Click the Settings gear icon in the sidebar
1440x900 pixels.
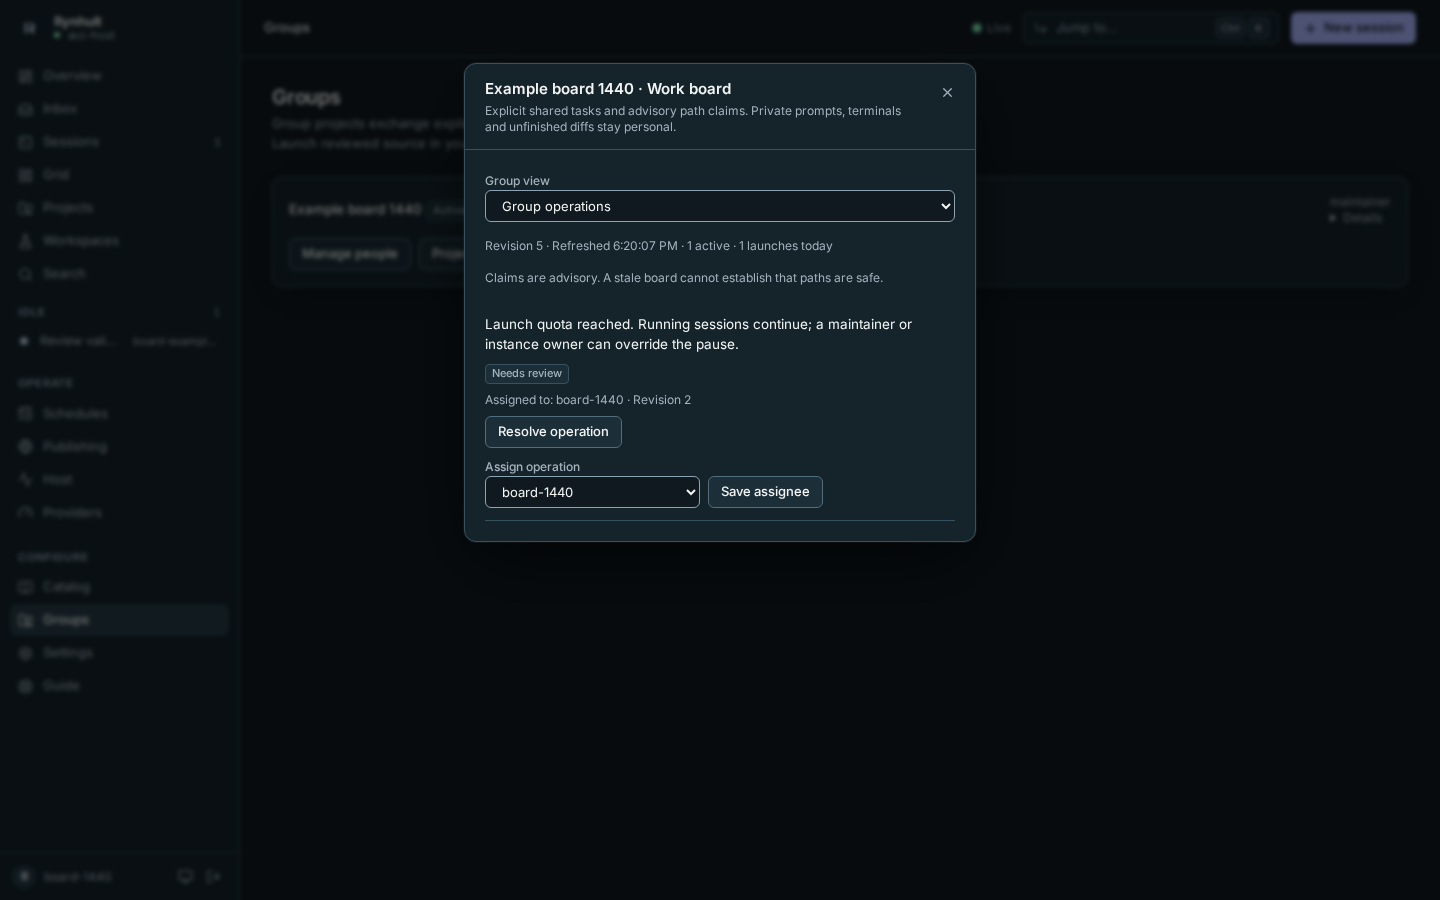coord(26,653)
